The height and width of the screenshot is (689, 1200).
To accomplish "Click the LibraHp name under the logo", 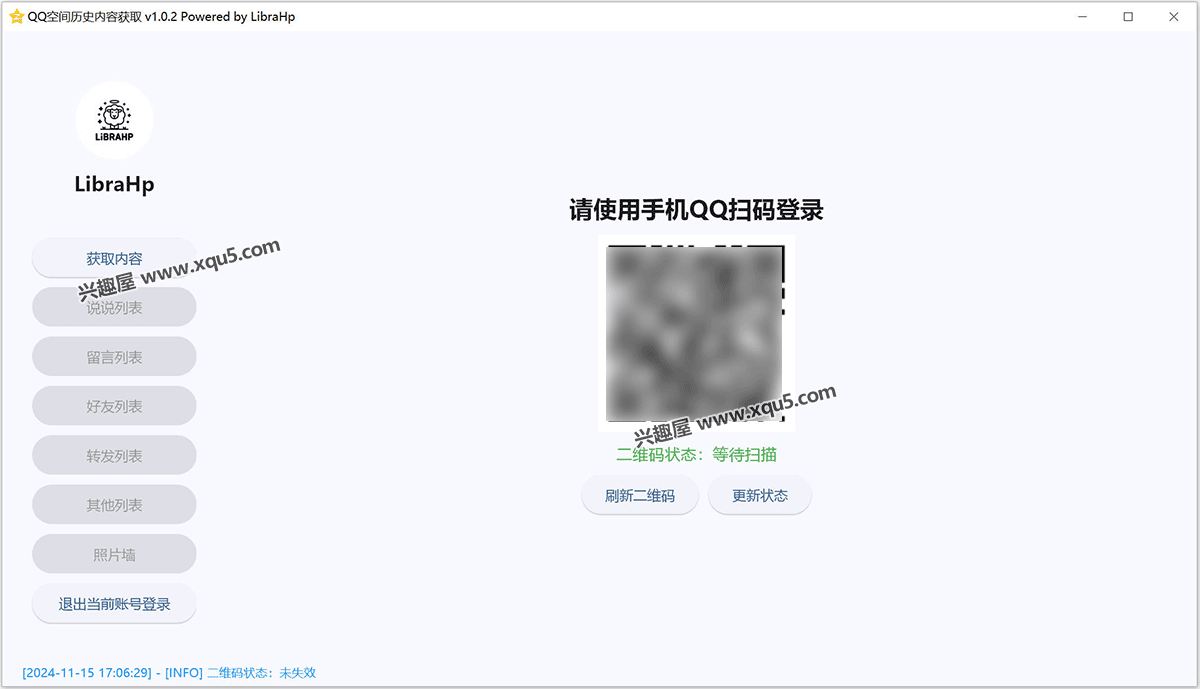I will [x=114, y=184].
